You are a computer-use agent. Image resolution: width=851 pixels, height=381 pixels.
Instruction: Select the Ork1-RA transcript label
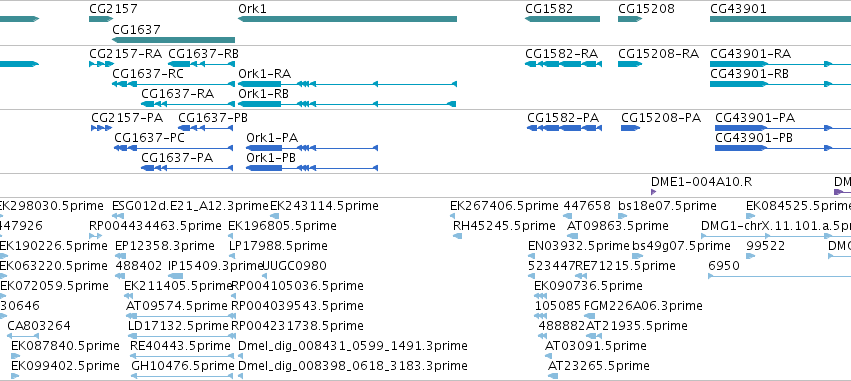point(264,74)
